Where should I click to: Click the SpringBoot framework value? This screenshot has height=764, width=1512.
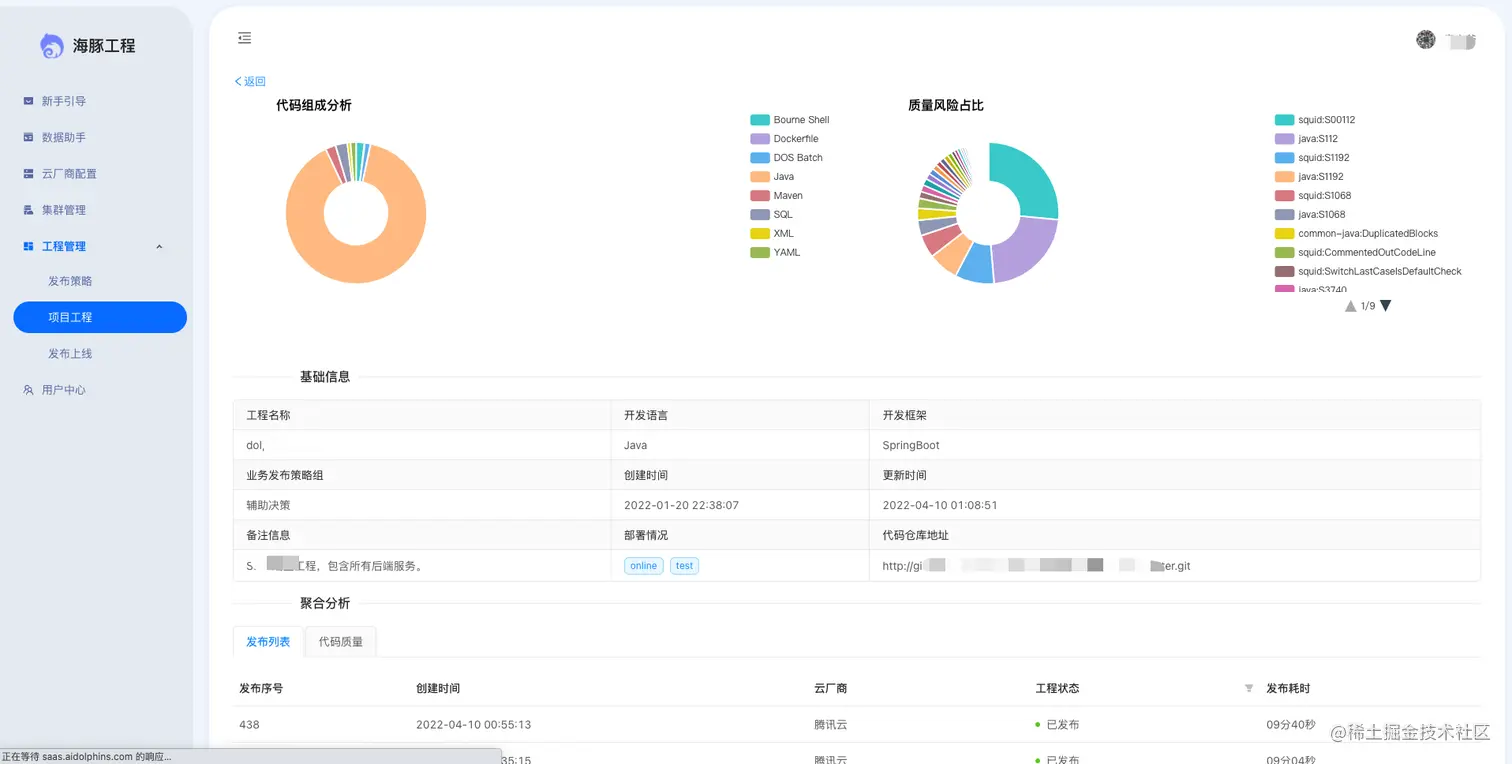coord(911,446)
